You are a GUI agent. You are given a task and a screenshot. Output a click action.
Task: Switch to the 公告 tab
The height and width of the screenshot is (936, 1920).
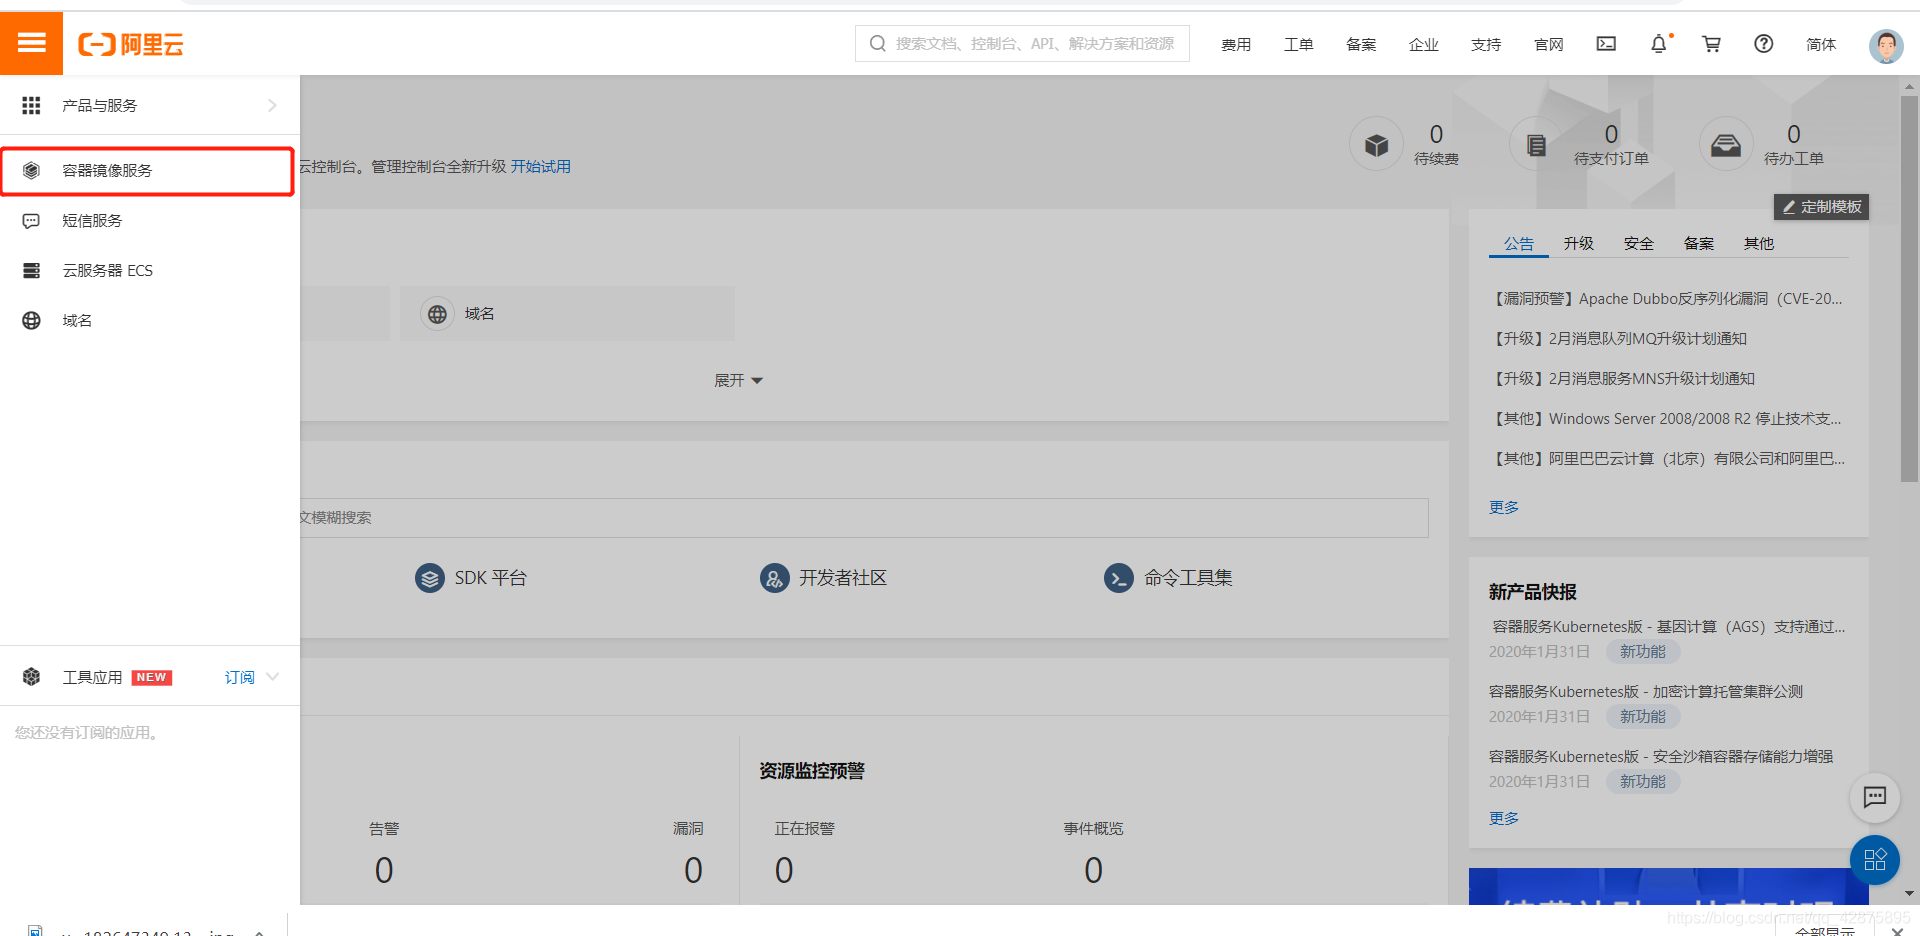tap(1518, 244)
